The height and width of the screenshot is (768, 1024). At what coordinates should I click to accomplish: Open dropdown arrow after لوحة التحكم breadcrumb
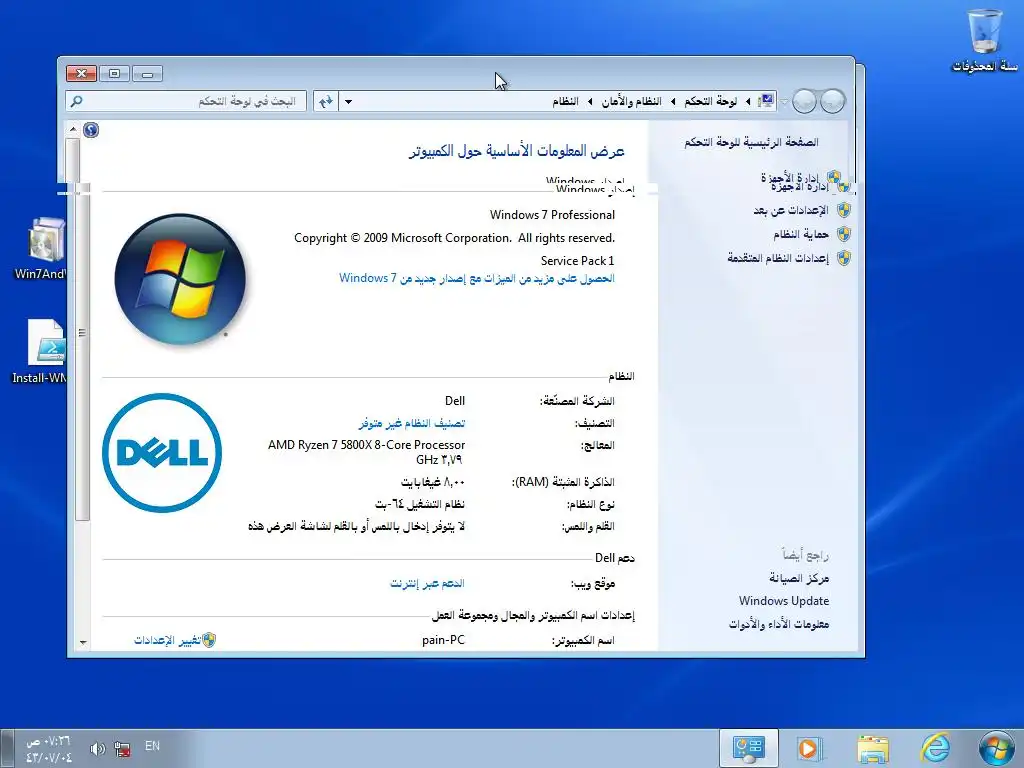673,101
